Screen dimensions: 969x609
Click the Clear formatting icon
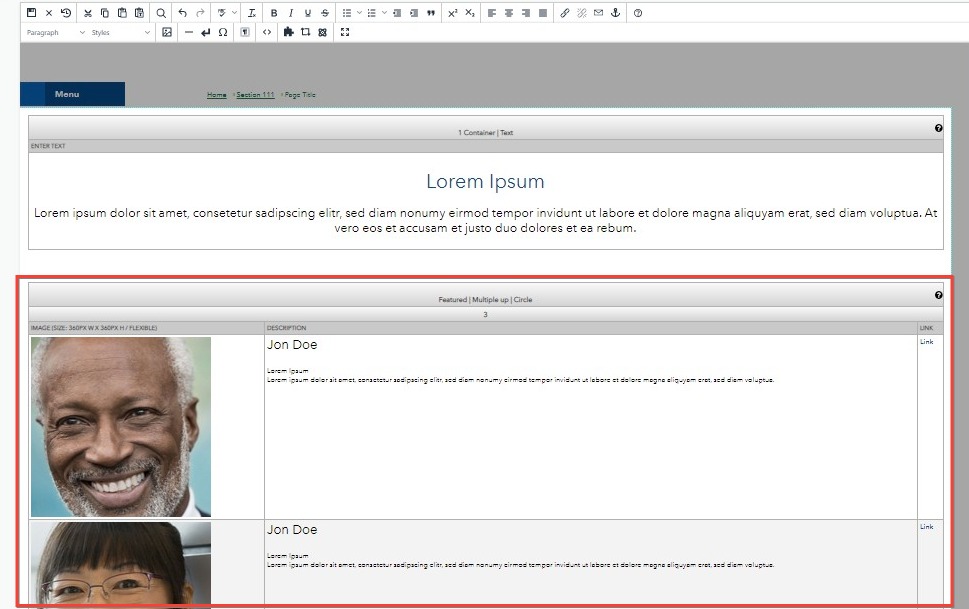[252, 12]
